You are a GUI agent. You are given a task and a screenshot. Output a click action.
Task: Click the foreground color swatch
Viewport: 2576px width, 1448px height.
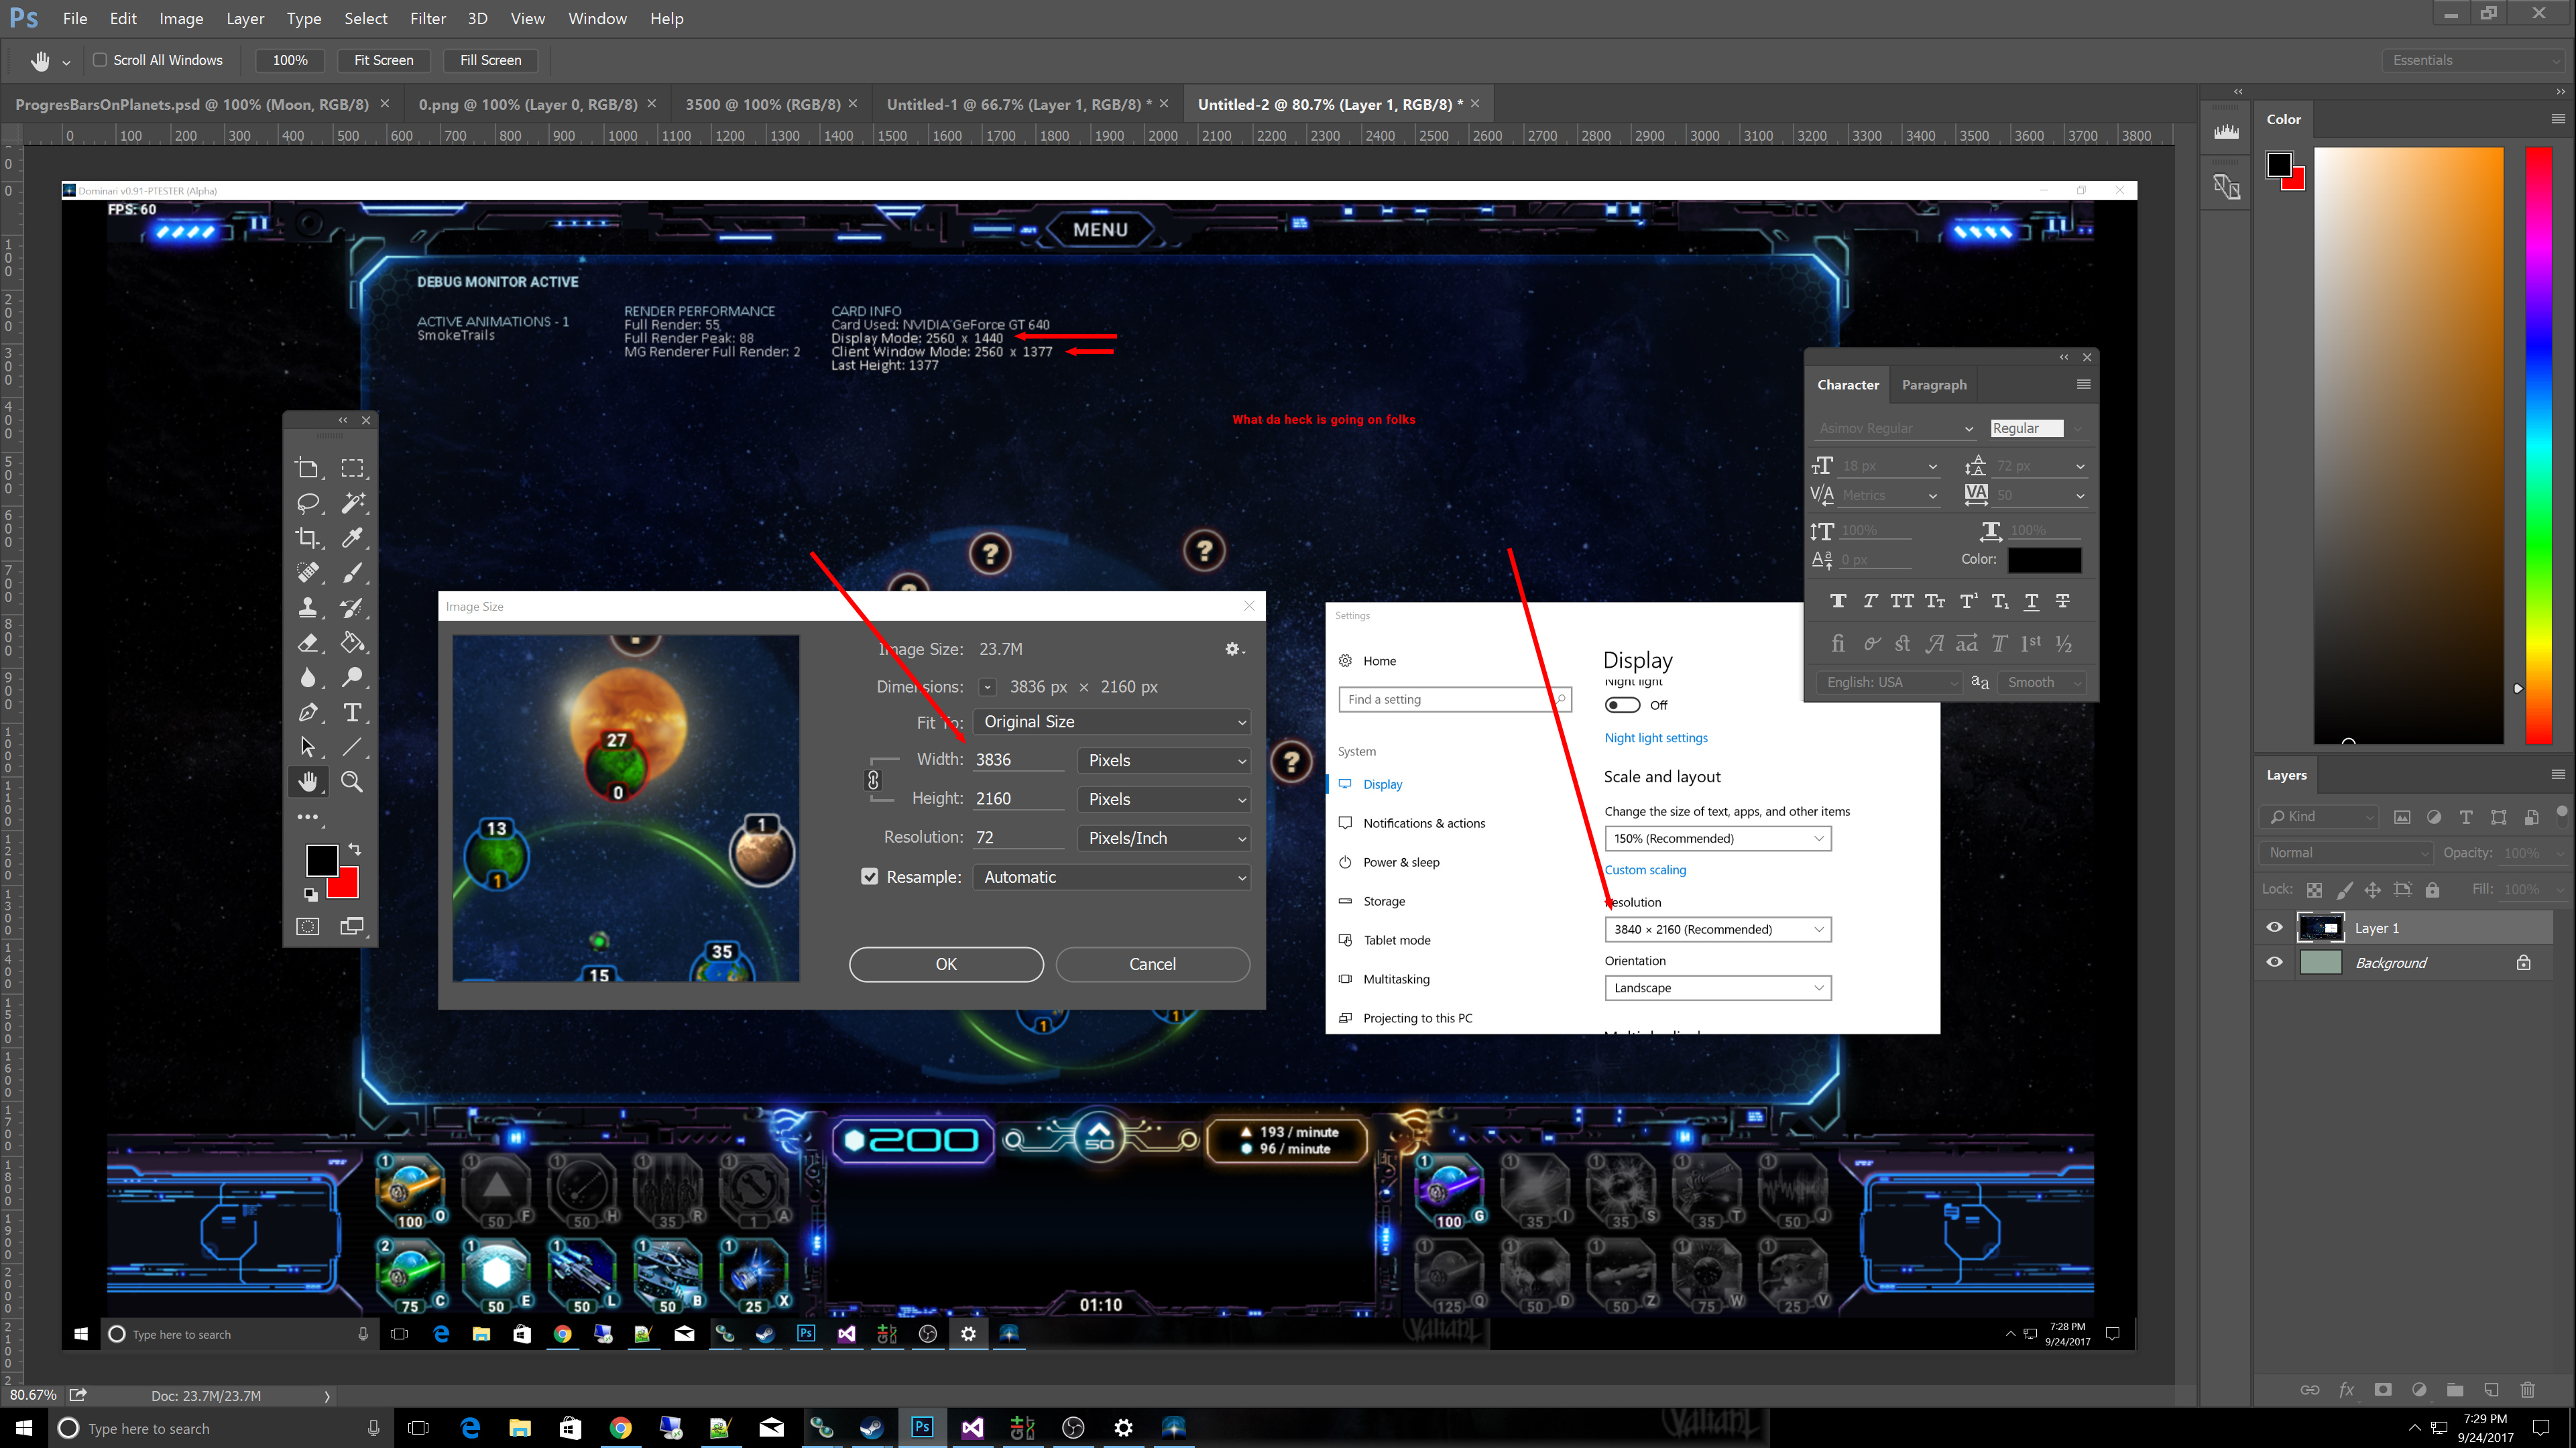coord(321,860)
